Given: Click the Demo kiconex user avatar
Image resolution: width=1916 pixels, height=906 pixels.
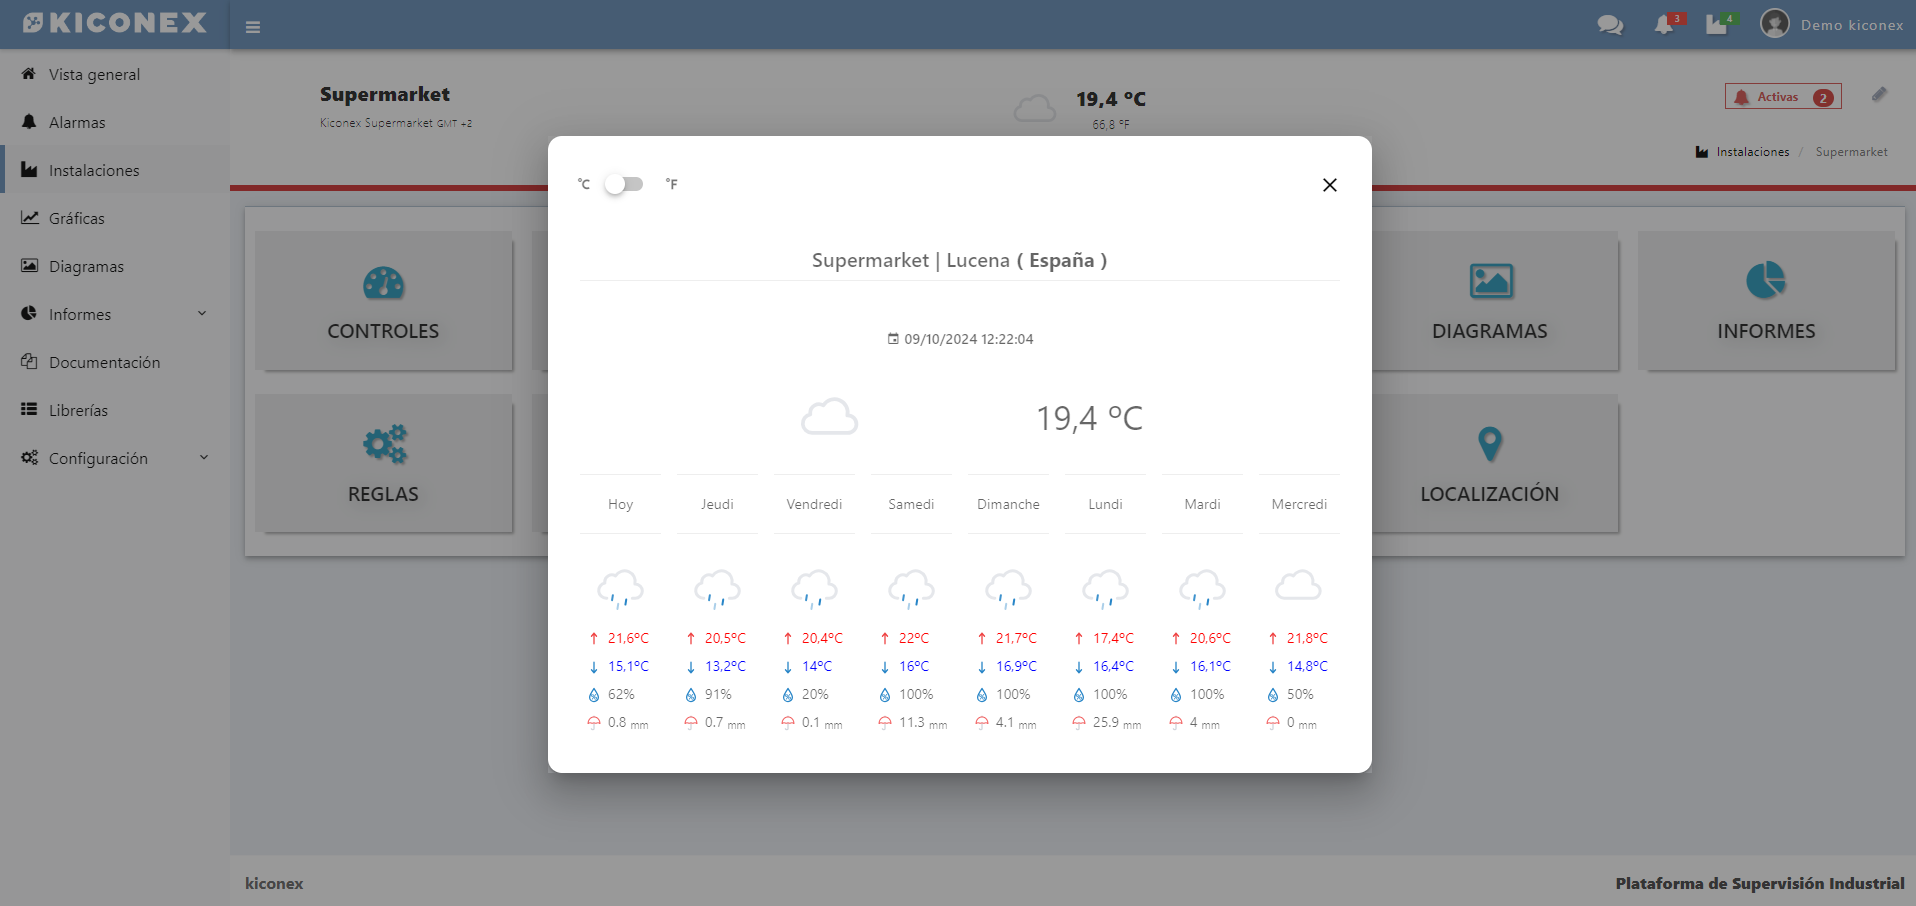Looking at the screenshot, I should click(1775, 24).
